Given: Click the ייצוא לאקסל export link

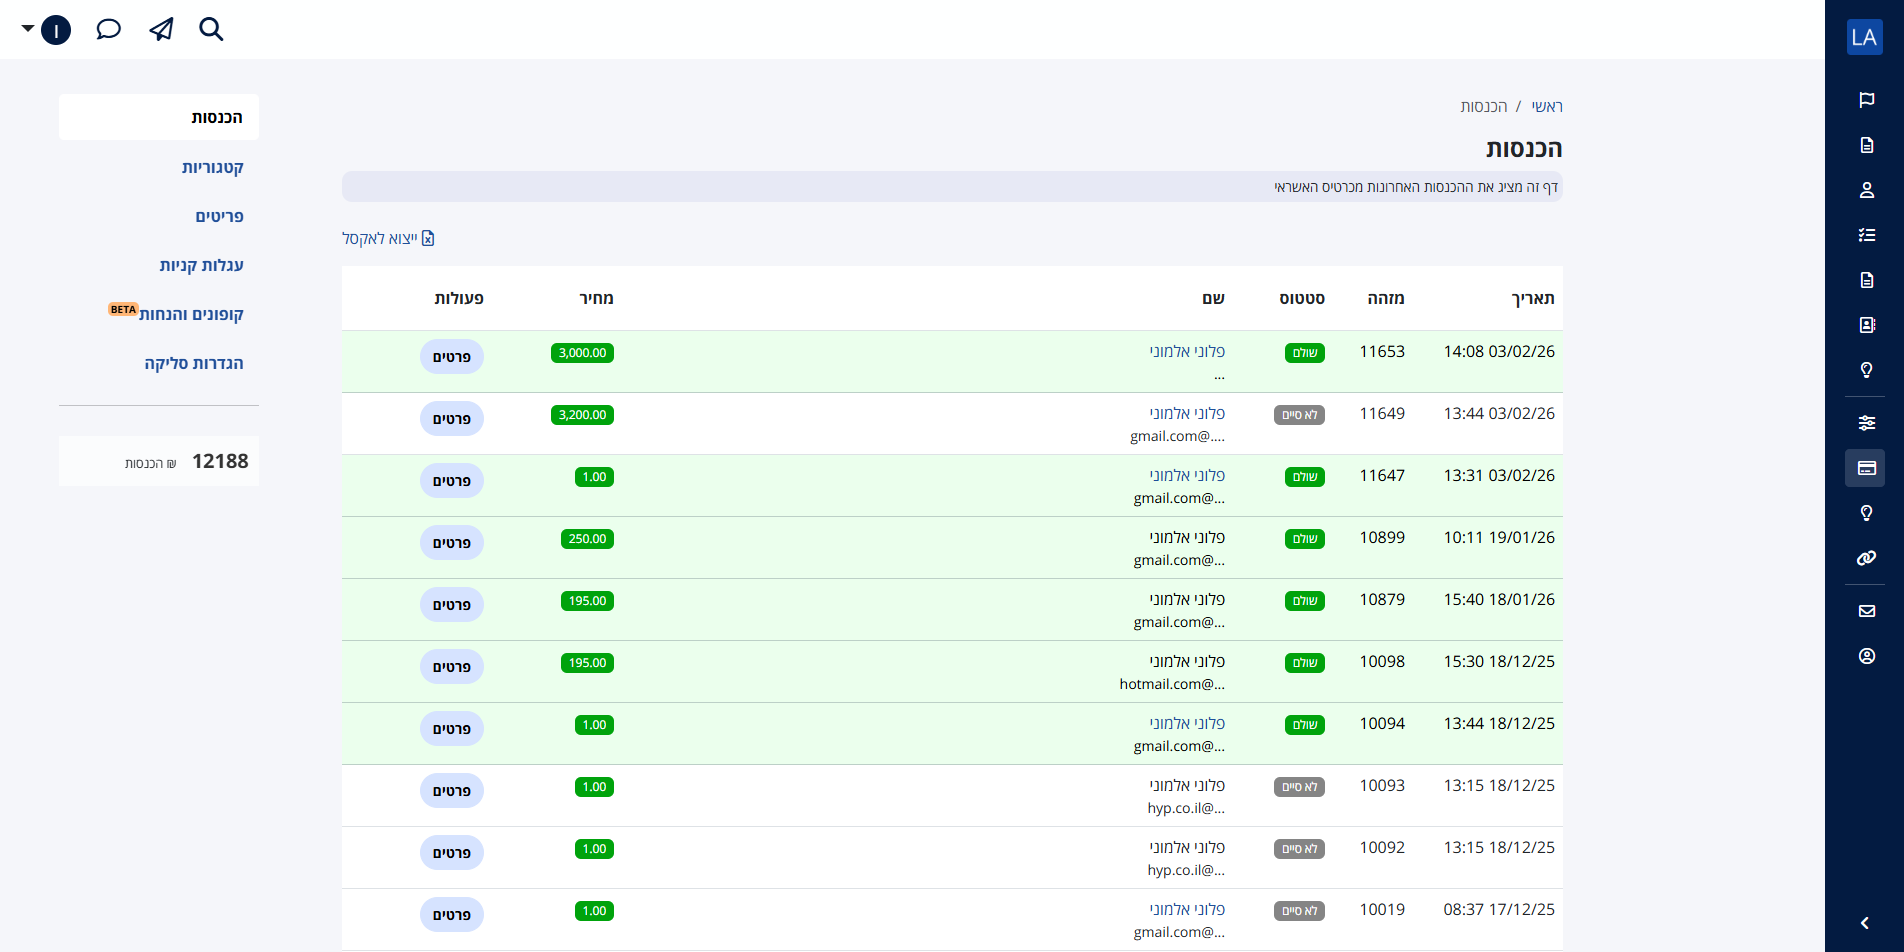Looking at the screenshot, I should tap(388, 238).
